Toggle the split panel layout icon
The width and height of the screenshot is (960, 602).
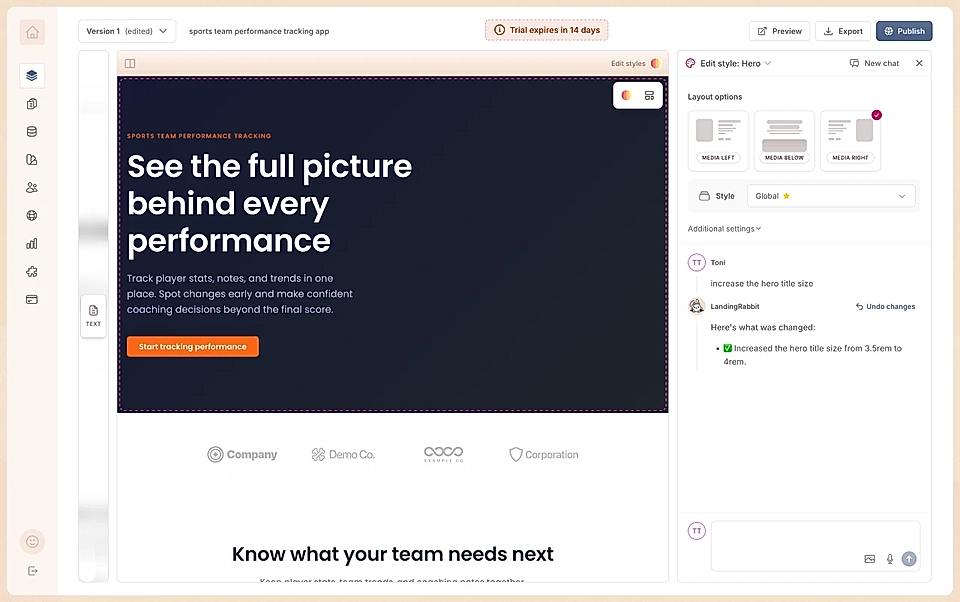130,63
